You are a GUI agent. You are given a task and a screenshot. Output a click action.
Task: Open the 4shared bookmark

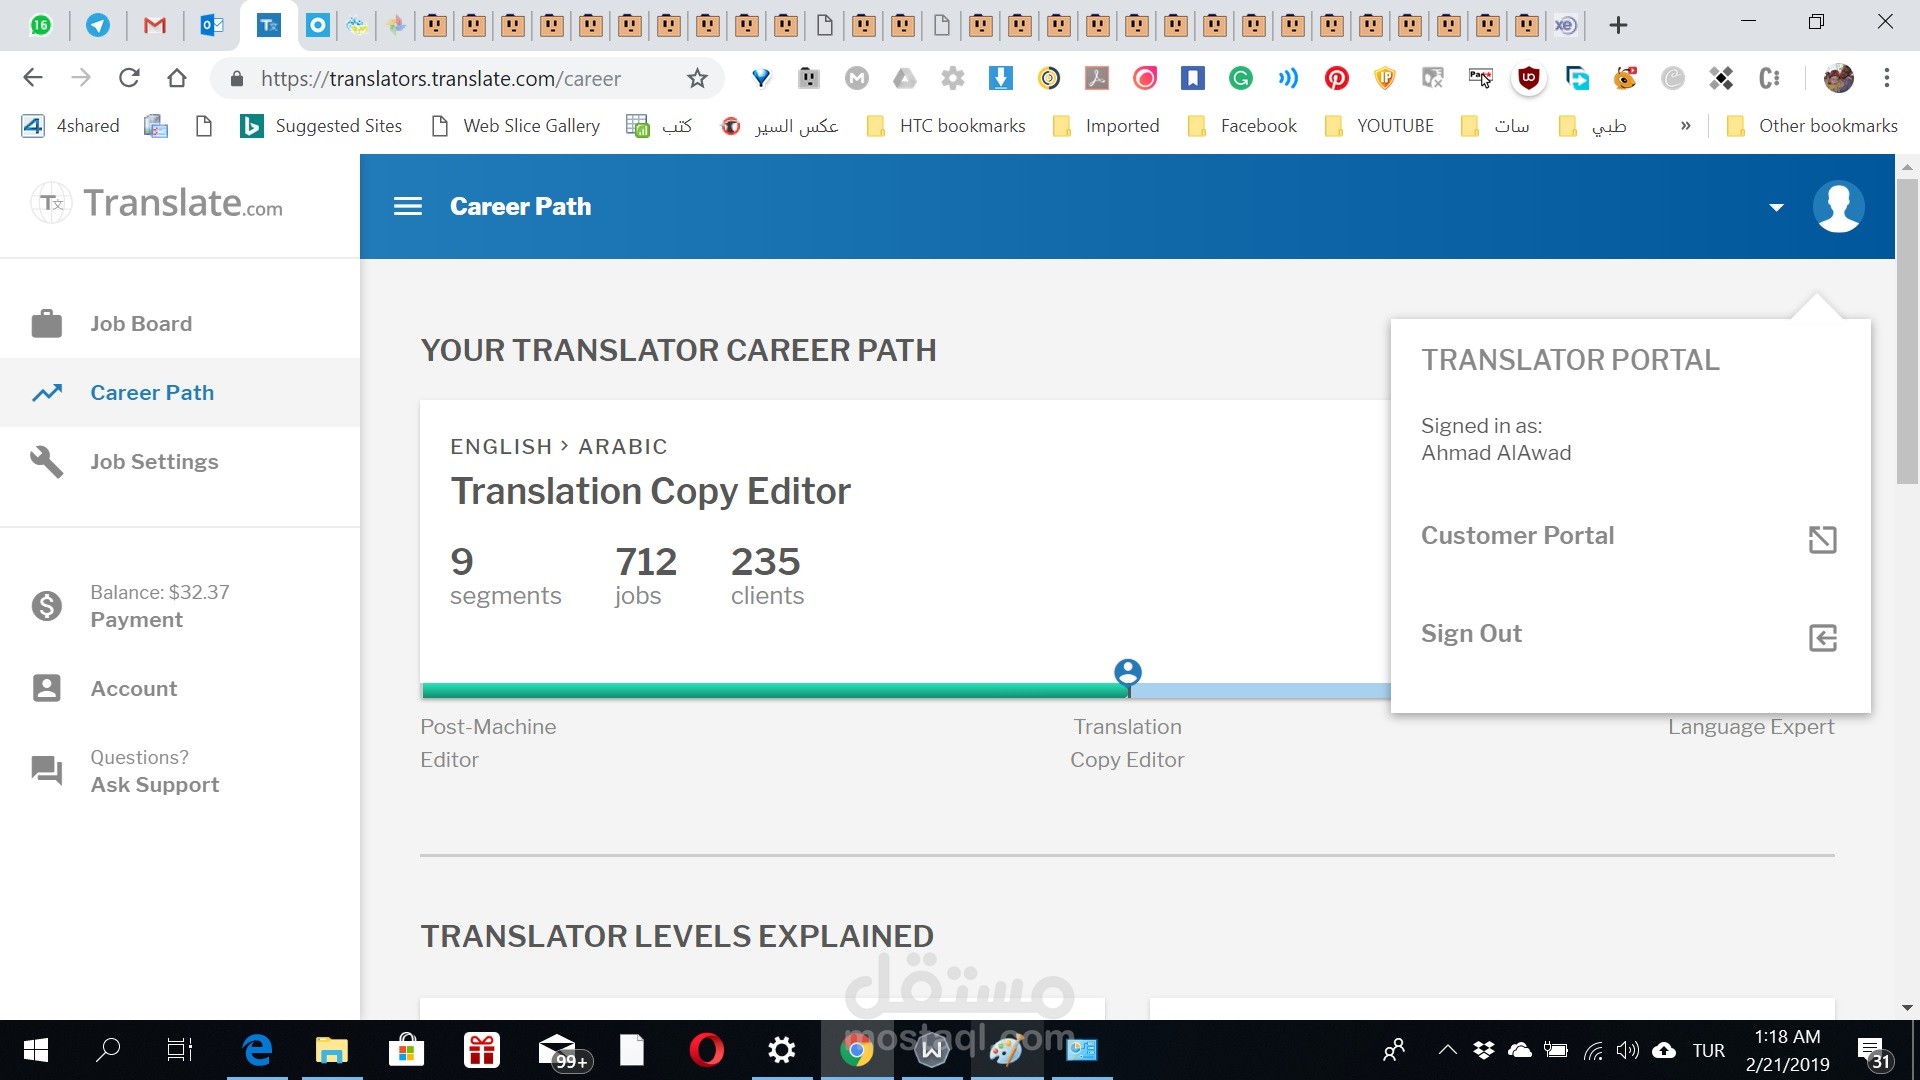(x=71, y=126)
